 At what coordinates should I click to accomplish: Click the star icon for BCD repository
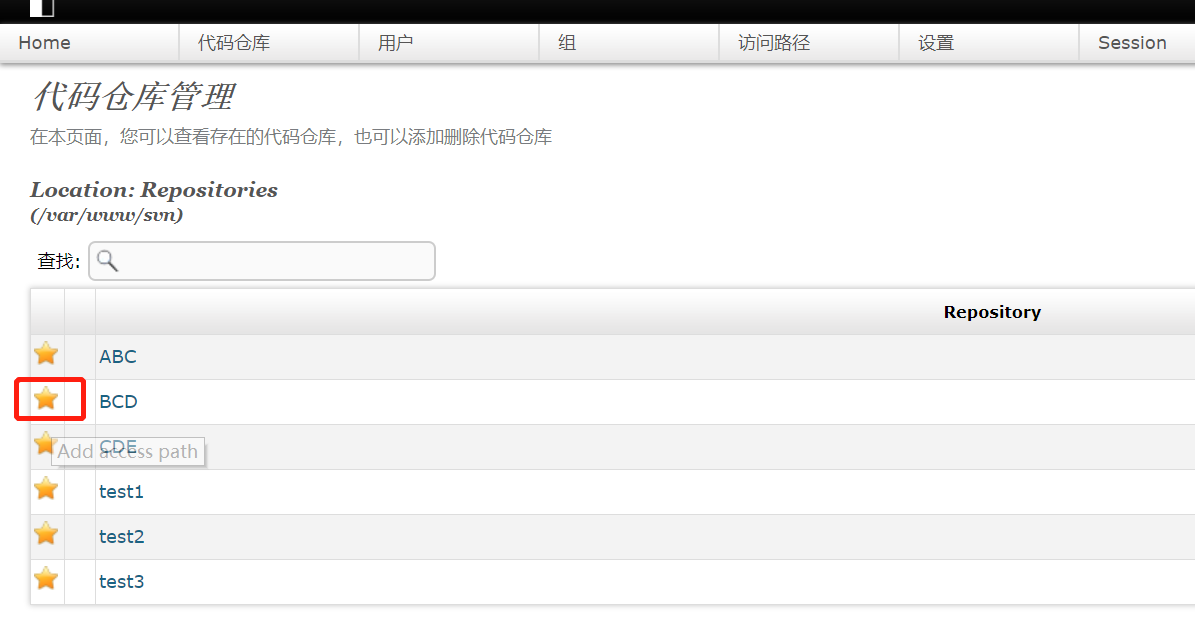(x=46, y=399)
